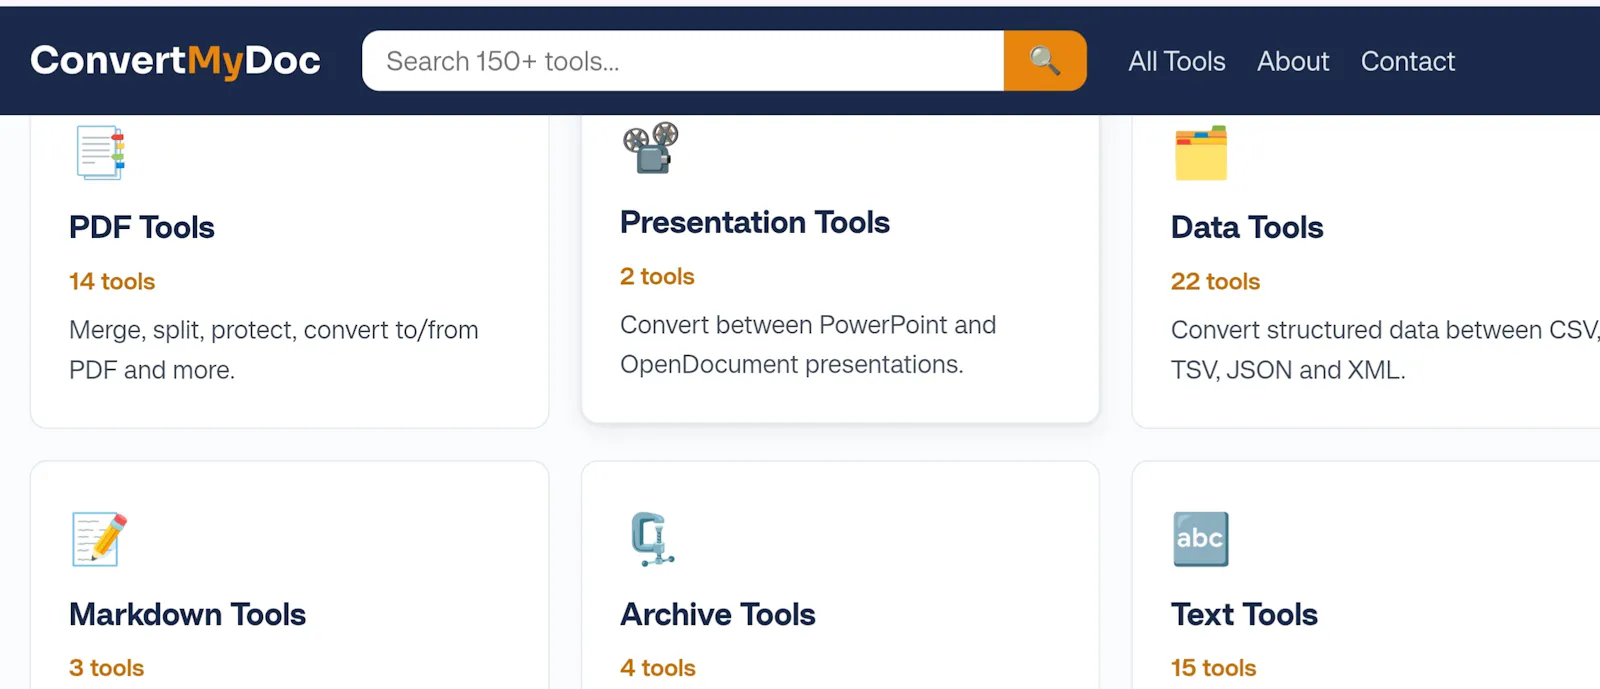Click the 3 tools count
This screenshot has width=1600, height=689.
click(x=106, y=668)
